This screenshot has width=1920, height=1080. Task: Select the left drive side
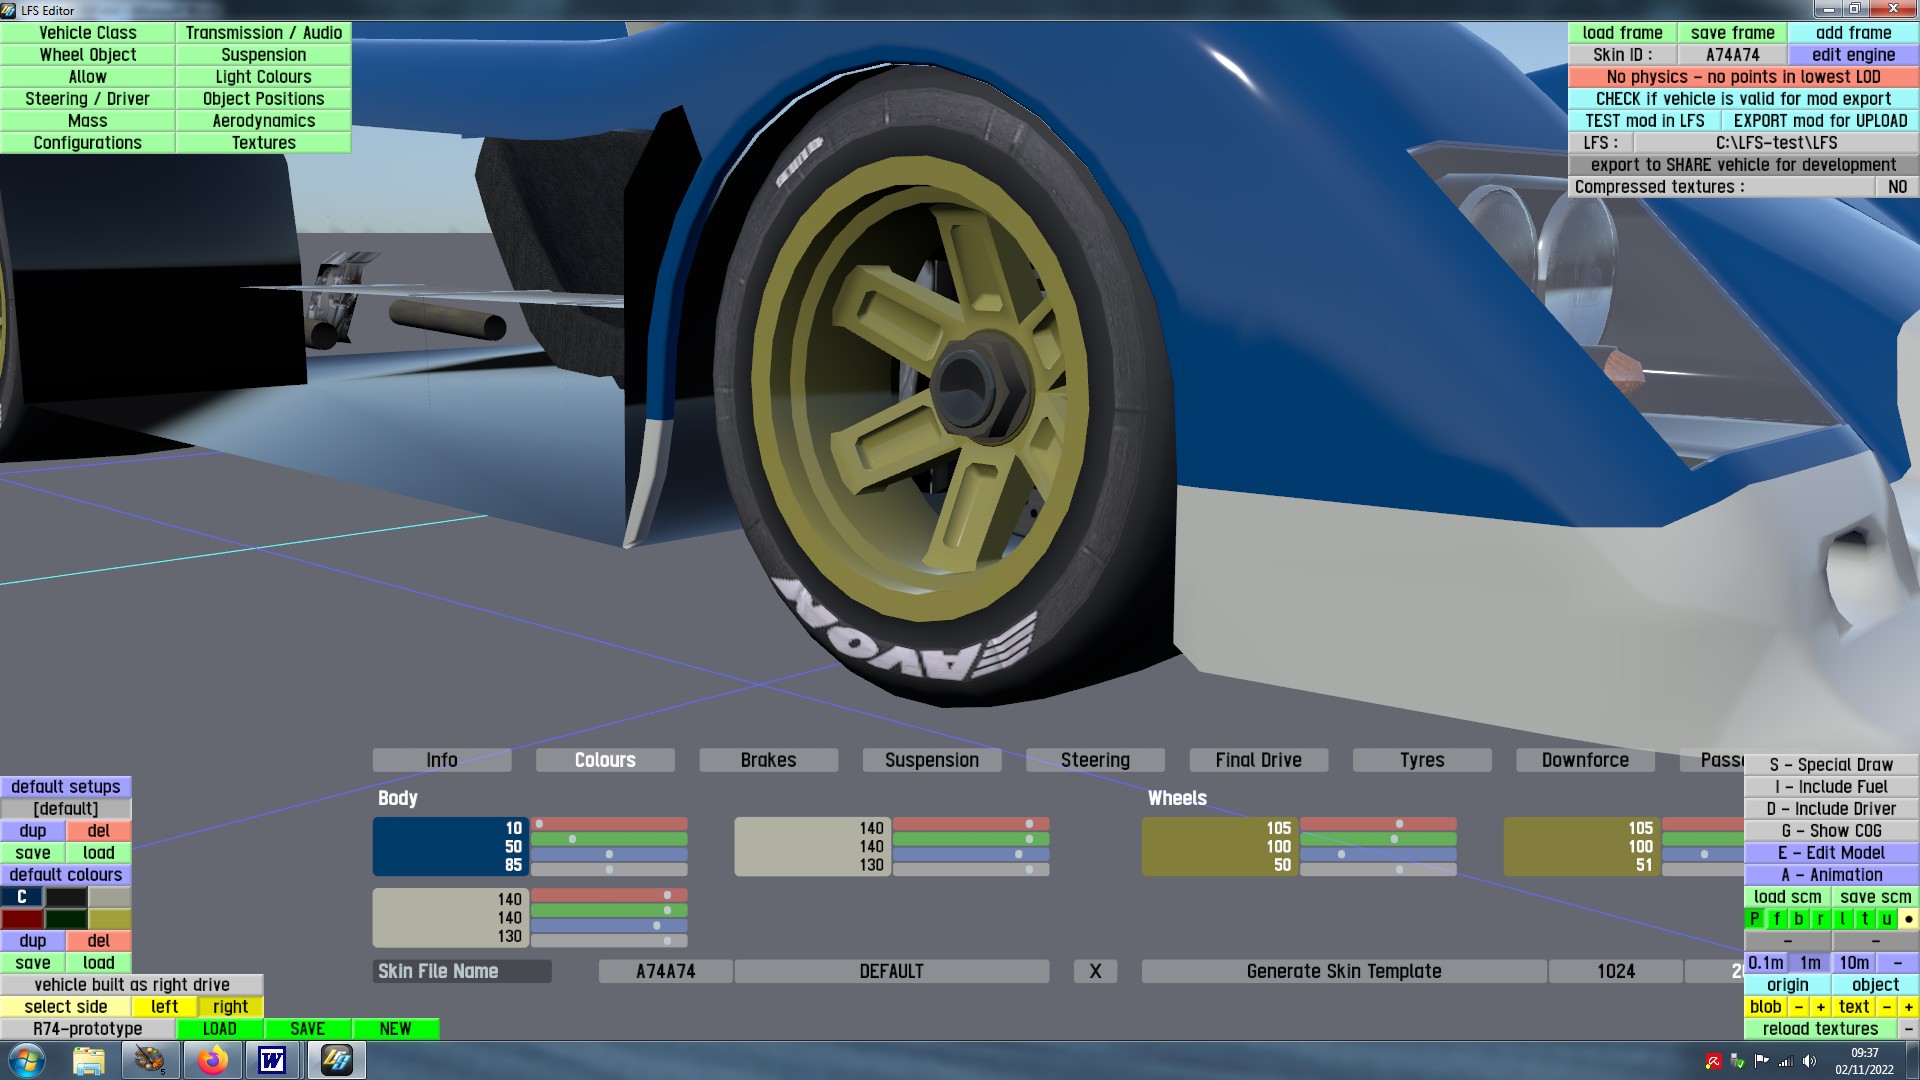click(164, 1007)
